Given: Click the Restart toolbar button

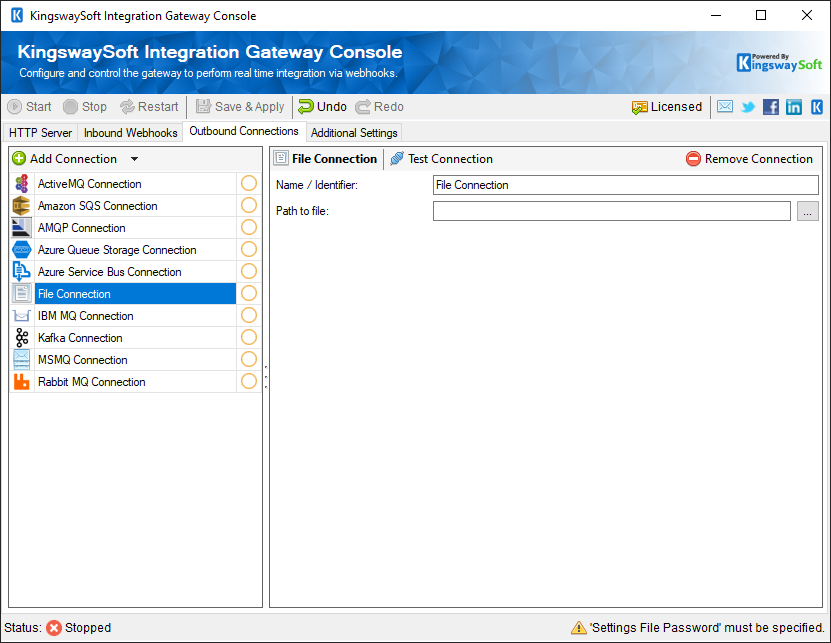Looking at the screenshot, I should 149,107.
